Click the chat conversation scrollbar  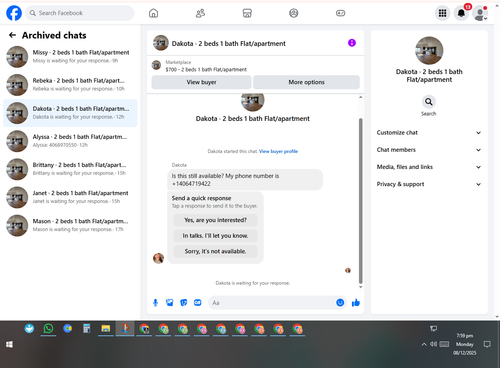click(x=360, y=201)
